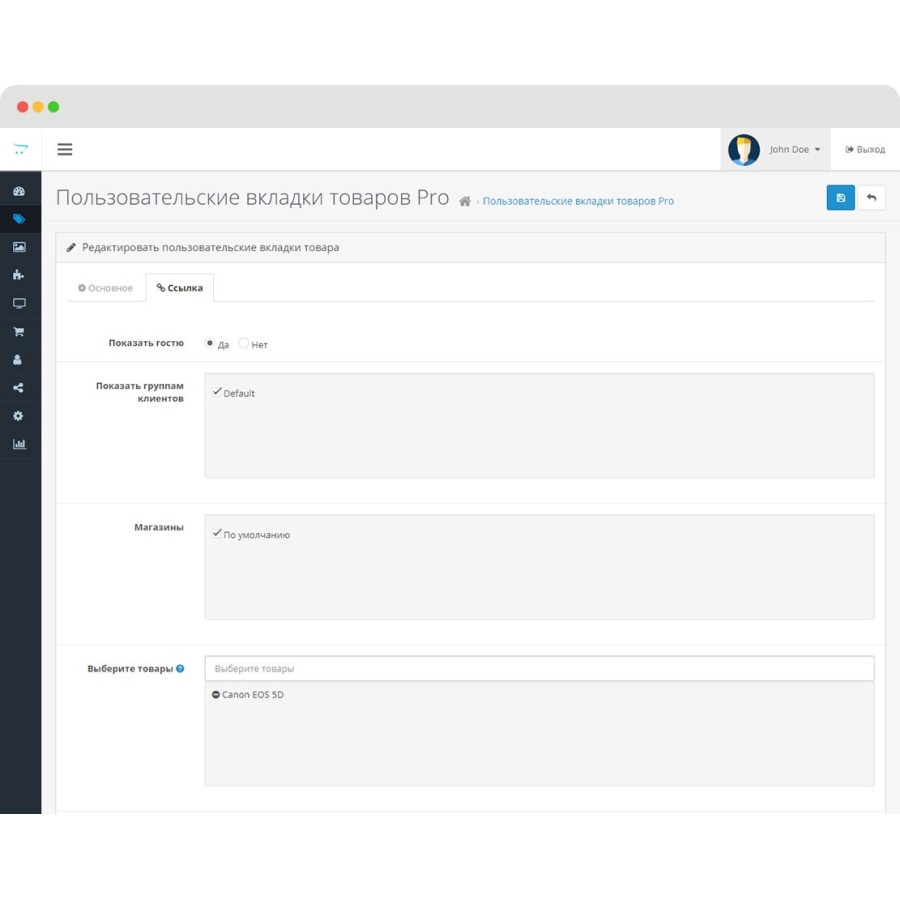
Task: Click the red window close dot
Action: 22,107
